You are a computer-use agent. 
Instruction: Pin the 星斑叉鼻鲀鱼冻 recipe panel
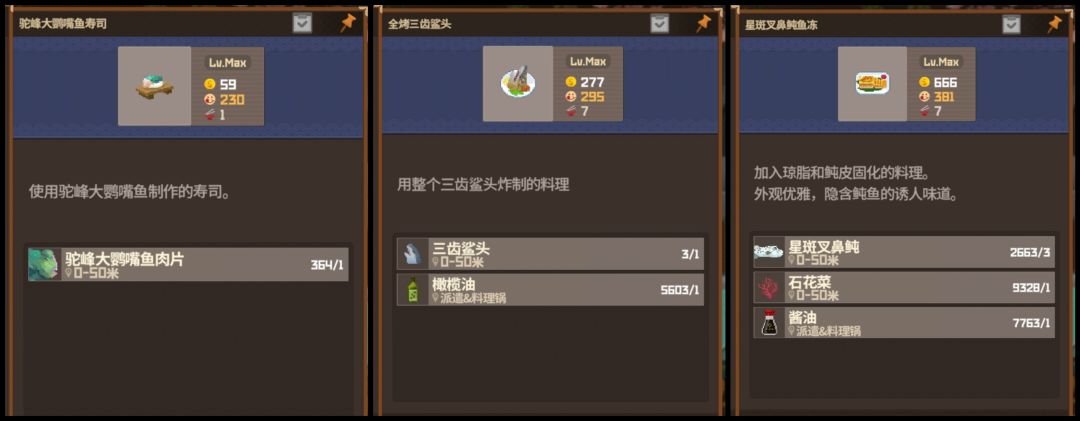pos(1054,24)
